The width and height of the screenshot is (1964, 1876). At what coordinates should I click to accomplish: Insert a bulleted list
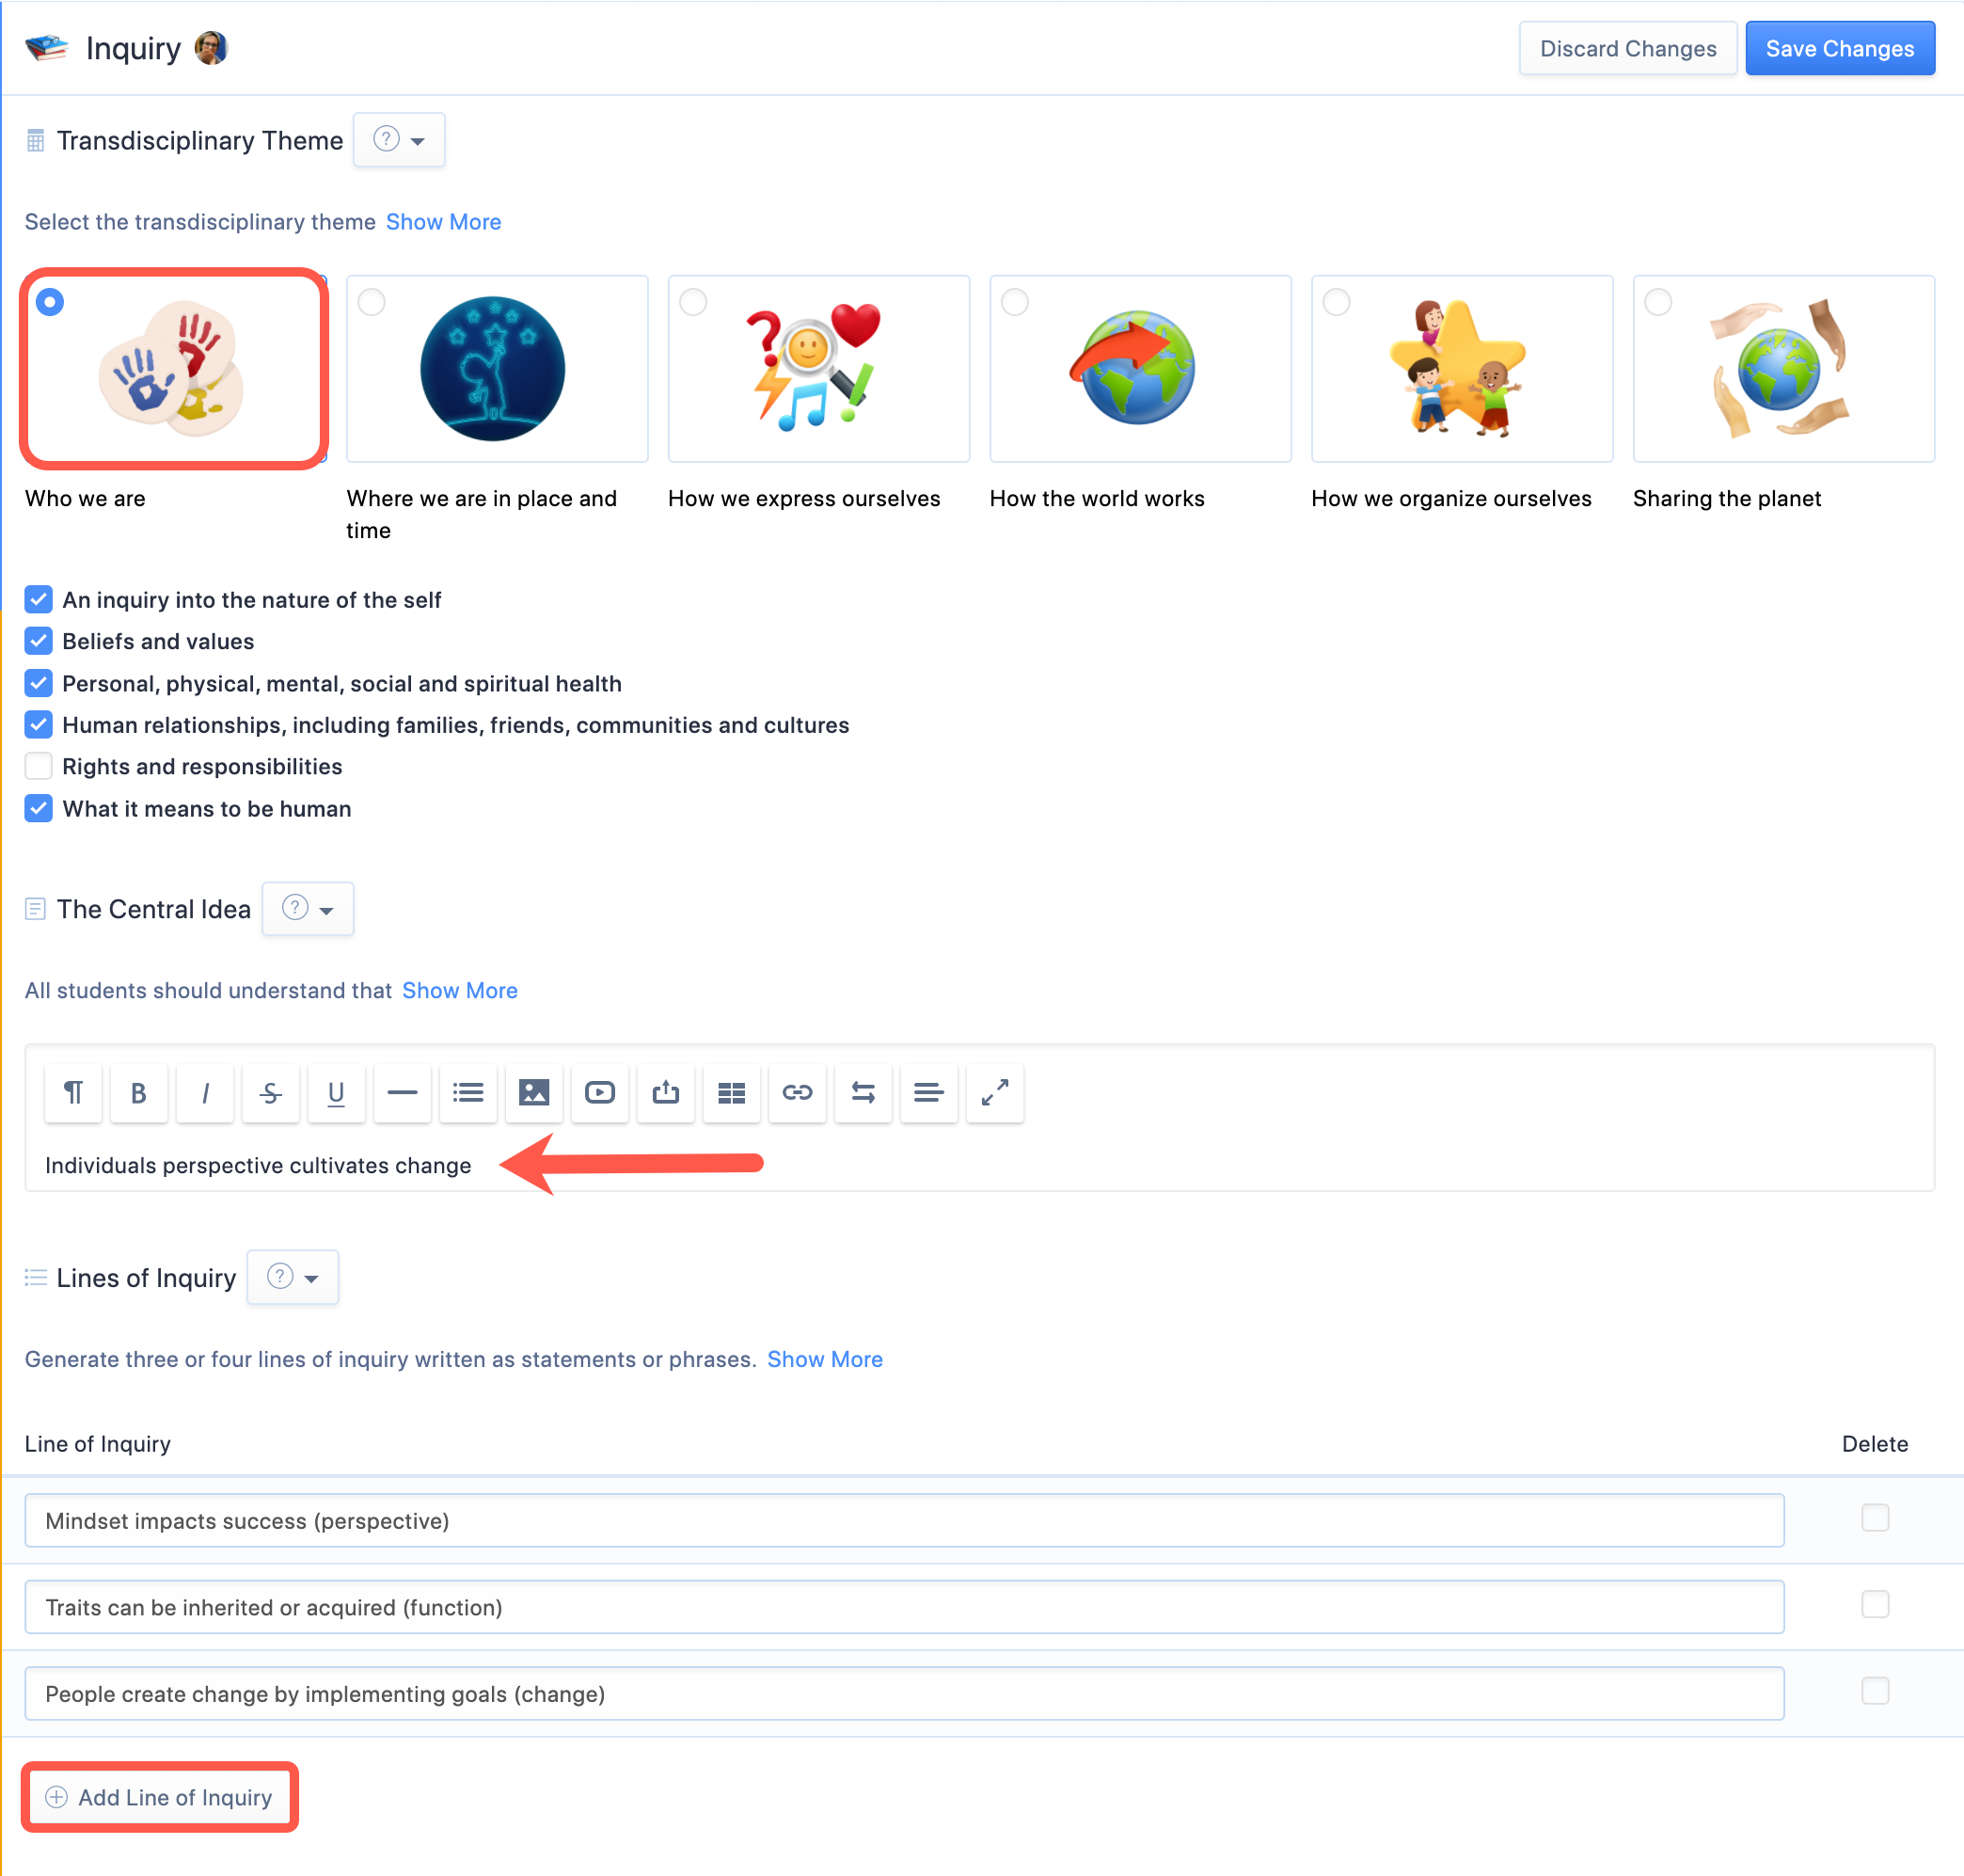tap(468, 1093)
